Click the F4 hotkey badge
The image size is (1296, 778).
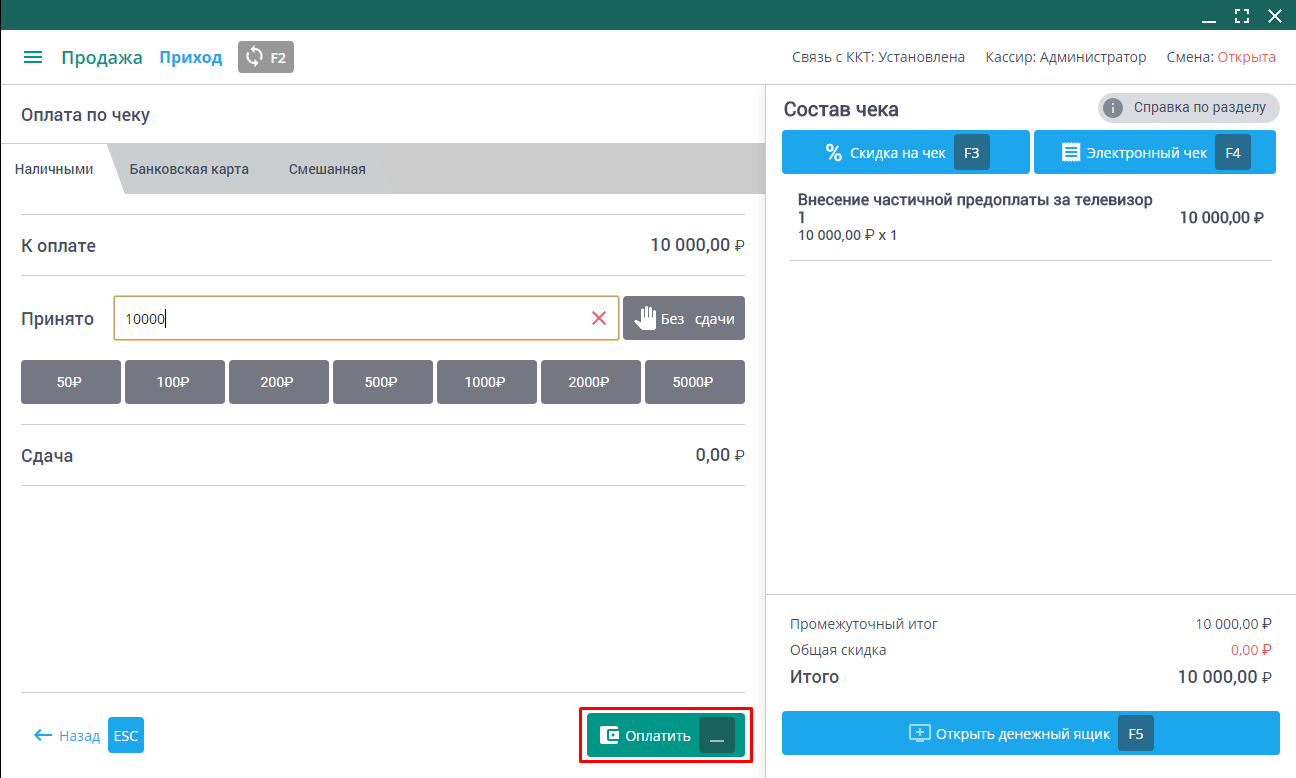click(x=1233, y=153)
